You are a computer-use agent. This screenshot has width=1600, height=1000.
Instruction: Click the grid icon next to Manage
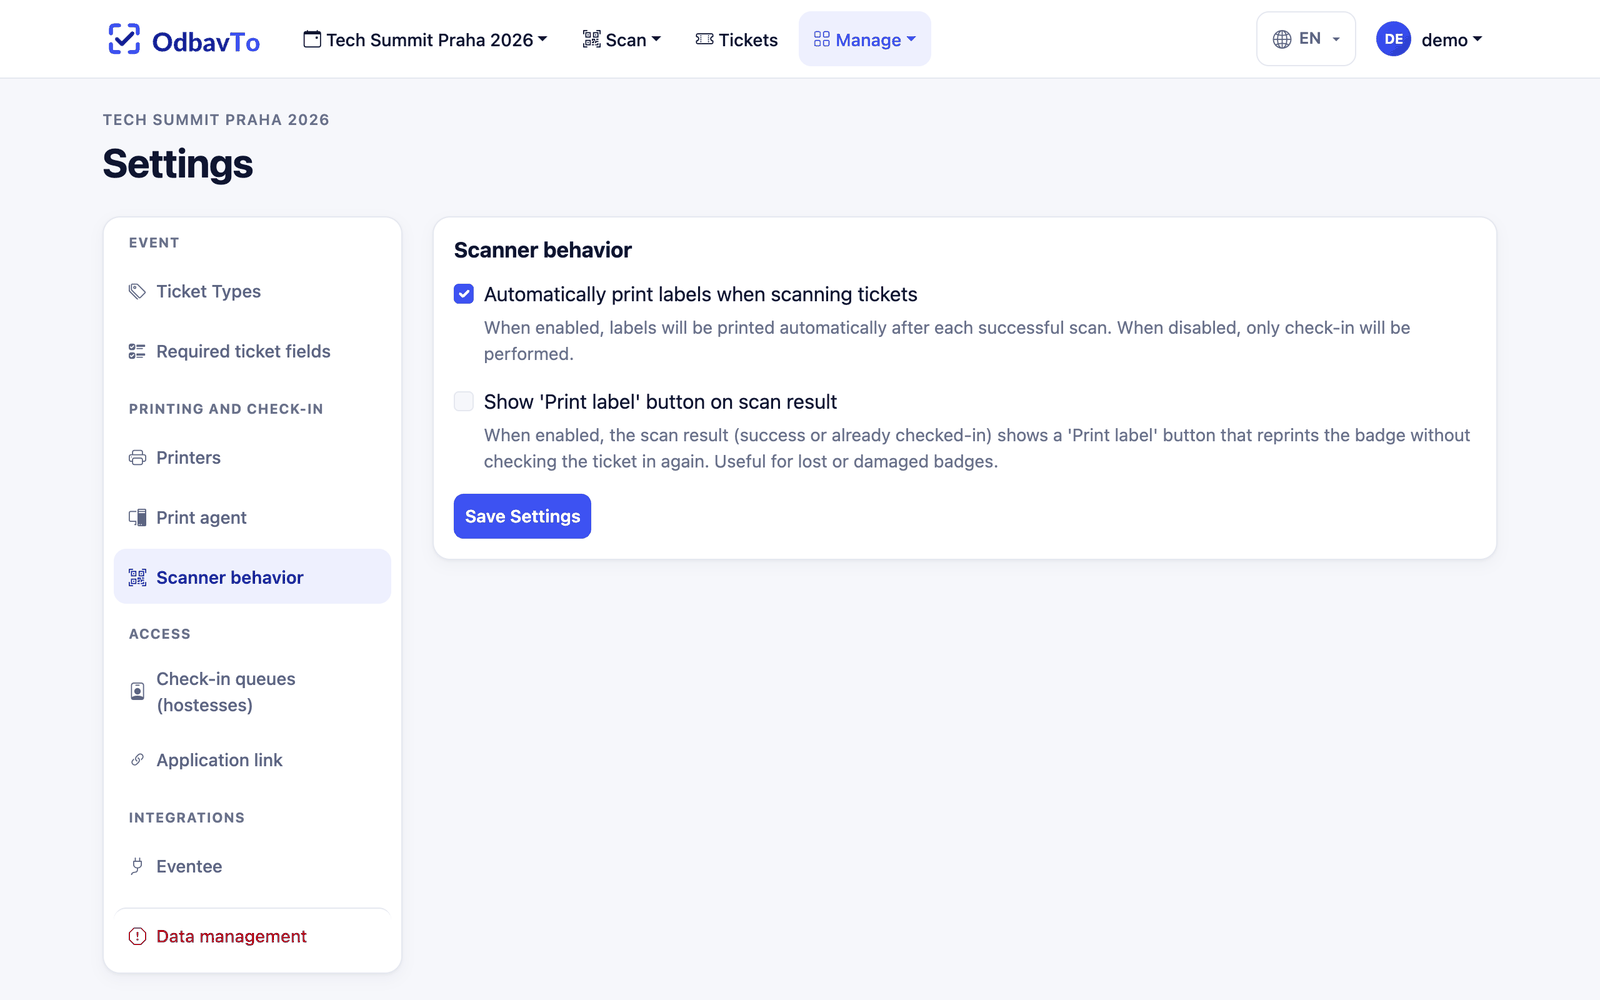pyautogui.click(x=822, y=39)
